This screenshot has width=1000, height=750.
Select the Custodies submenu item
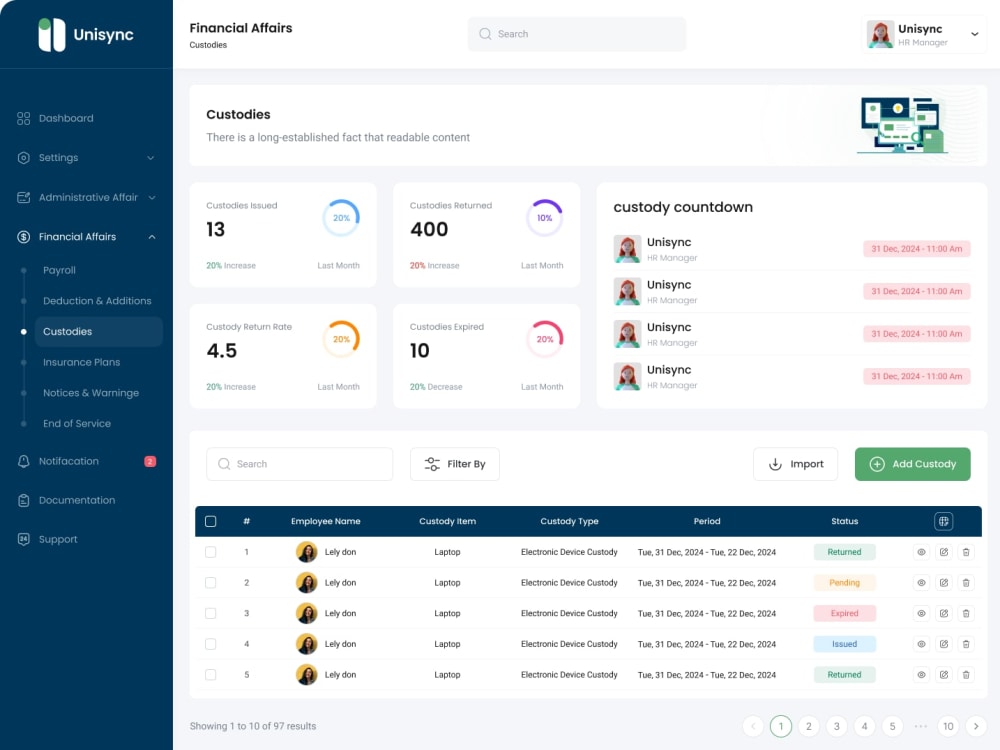pyautogui.click(x=99, y=332)
